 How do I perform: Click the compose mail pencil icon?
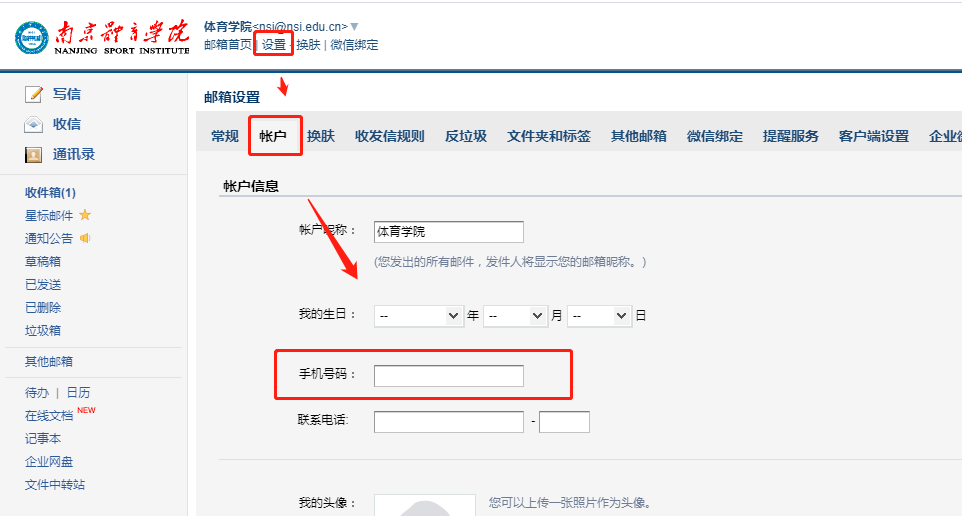34,94
